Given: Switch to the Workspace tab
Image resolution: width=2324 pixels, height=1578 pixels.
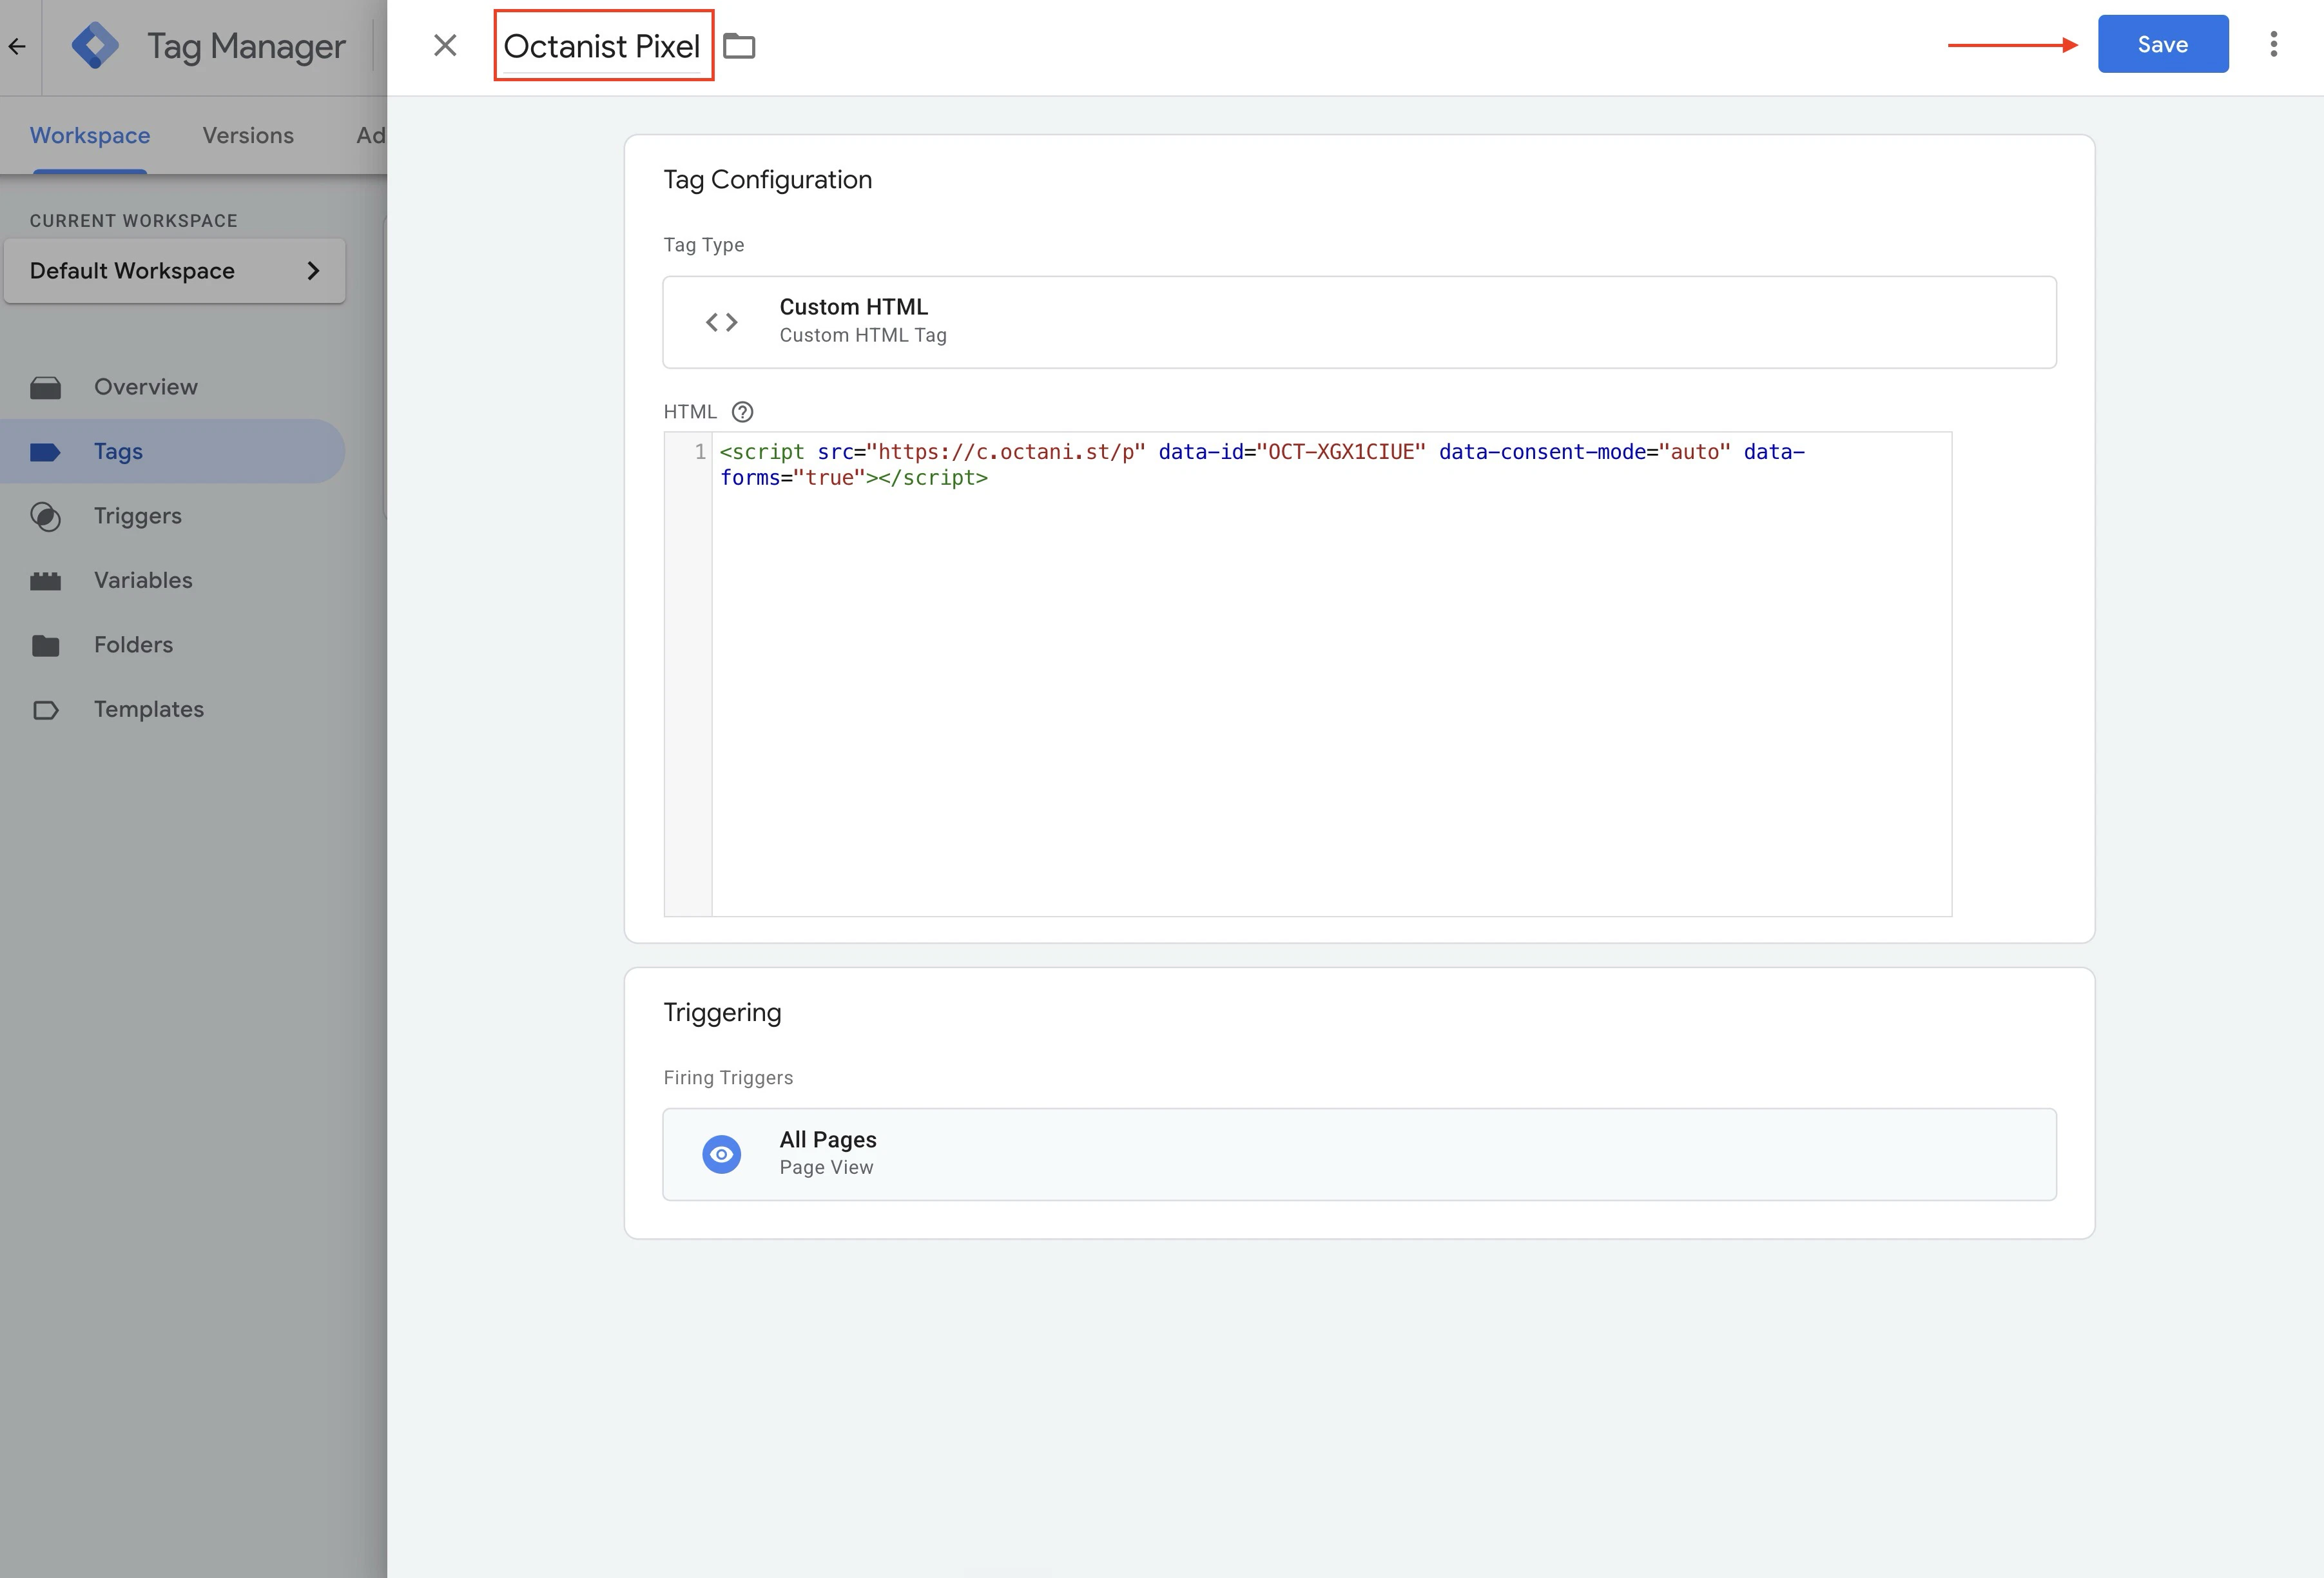Looking at the screenshot, I should coord(90,135).
